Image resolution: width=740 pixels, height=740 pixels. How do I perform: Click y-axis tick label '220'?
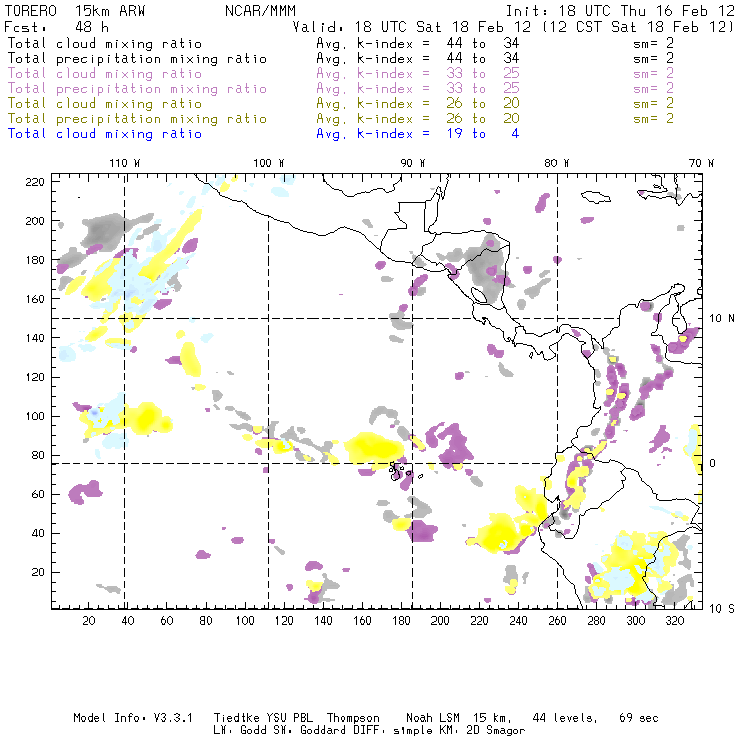click(x=35, y=182)
